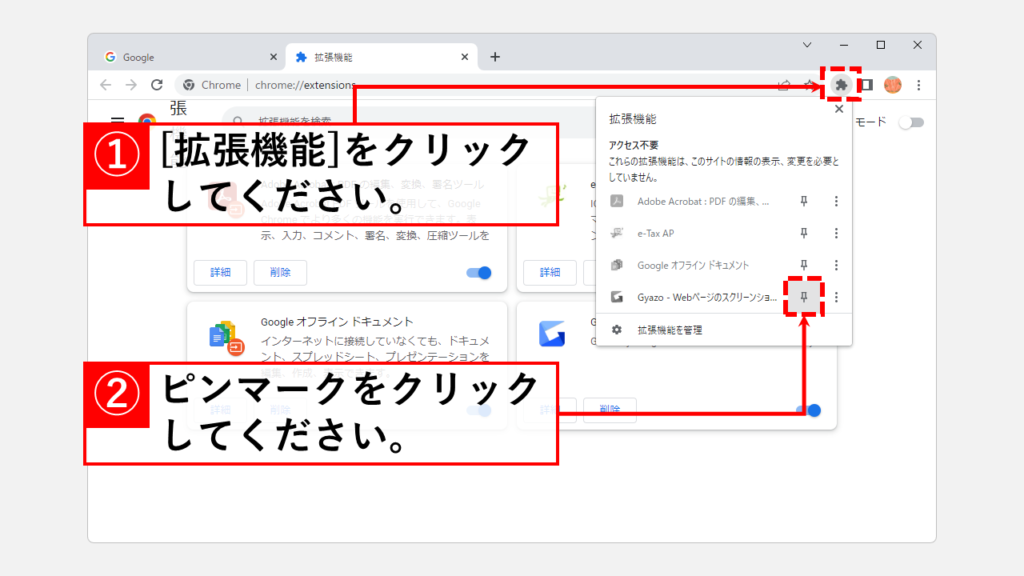Screen dimensions: 1024x576
Task: Pin the Adobe Acrobat extension
Action: [803, 201]
